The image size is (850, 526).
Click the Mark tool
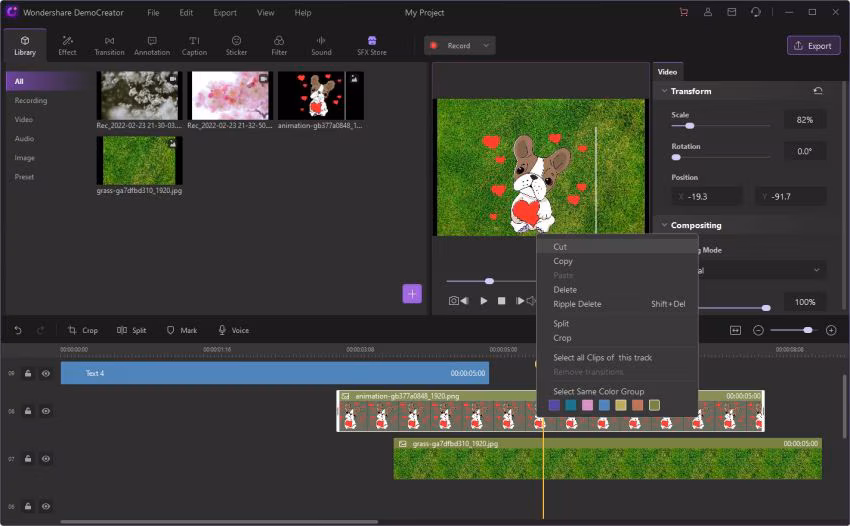[182, 330]
